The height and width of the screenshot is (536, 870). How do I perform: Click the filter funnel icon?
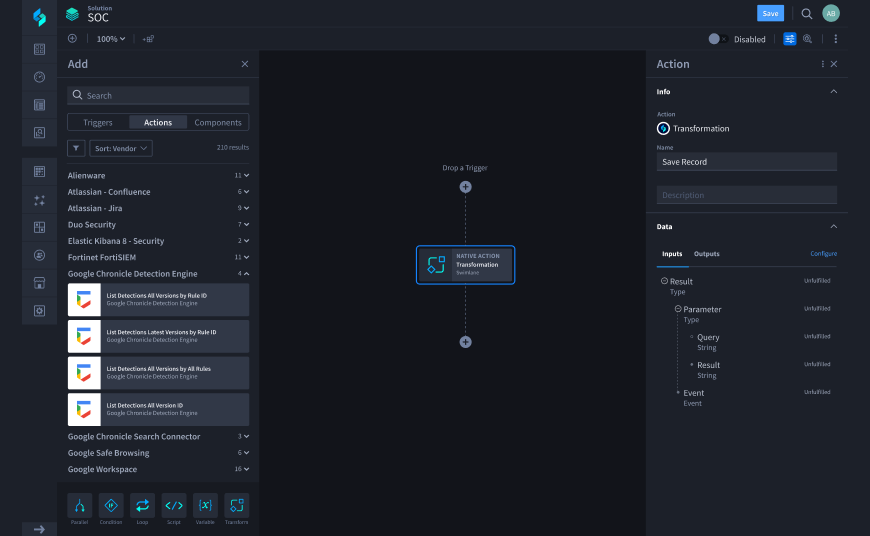click(x=76, y=148)
